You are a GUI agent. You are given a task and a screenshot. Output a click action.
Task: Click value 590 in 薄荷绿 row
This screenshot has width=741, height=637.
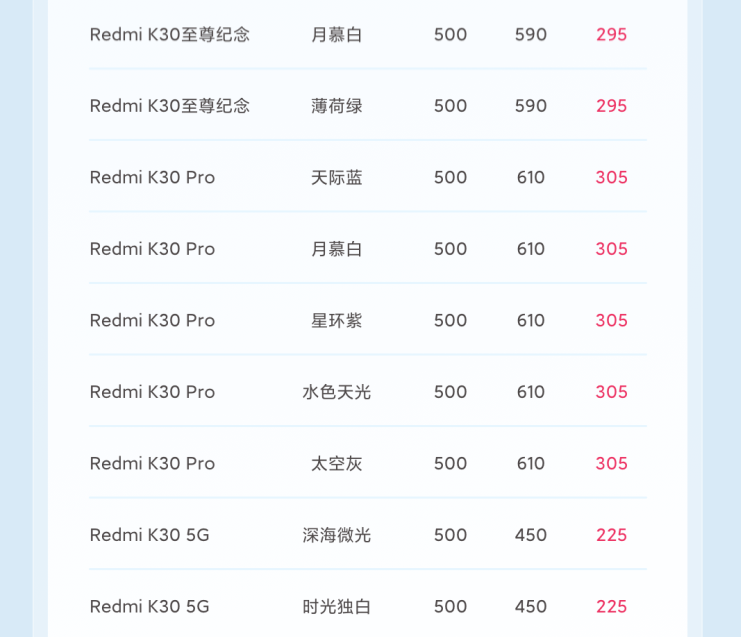[531, 106]
